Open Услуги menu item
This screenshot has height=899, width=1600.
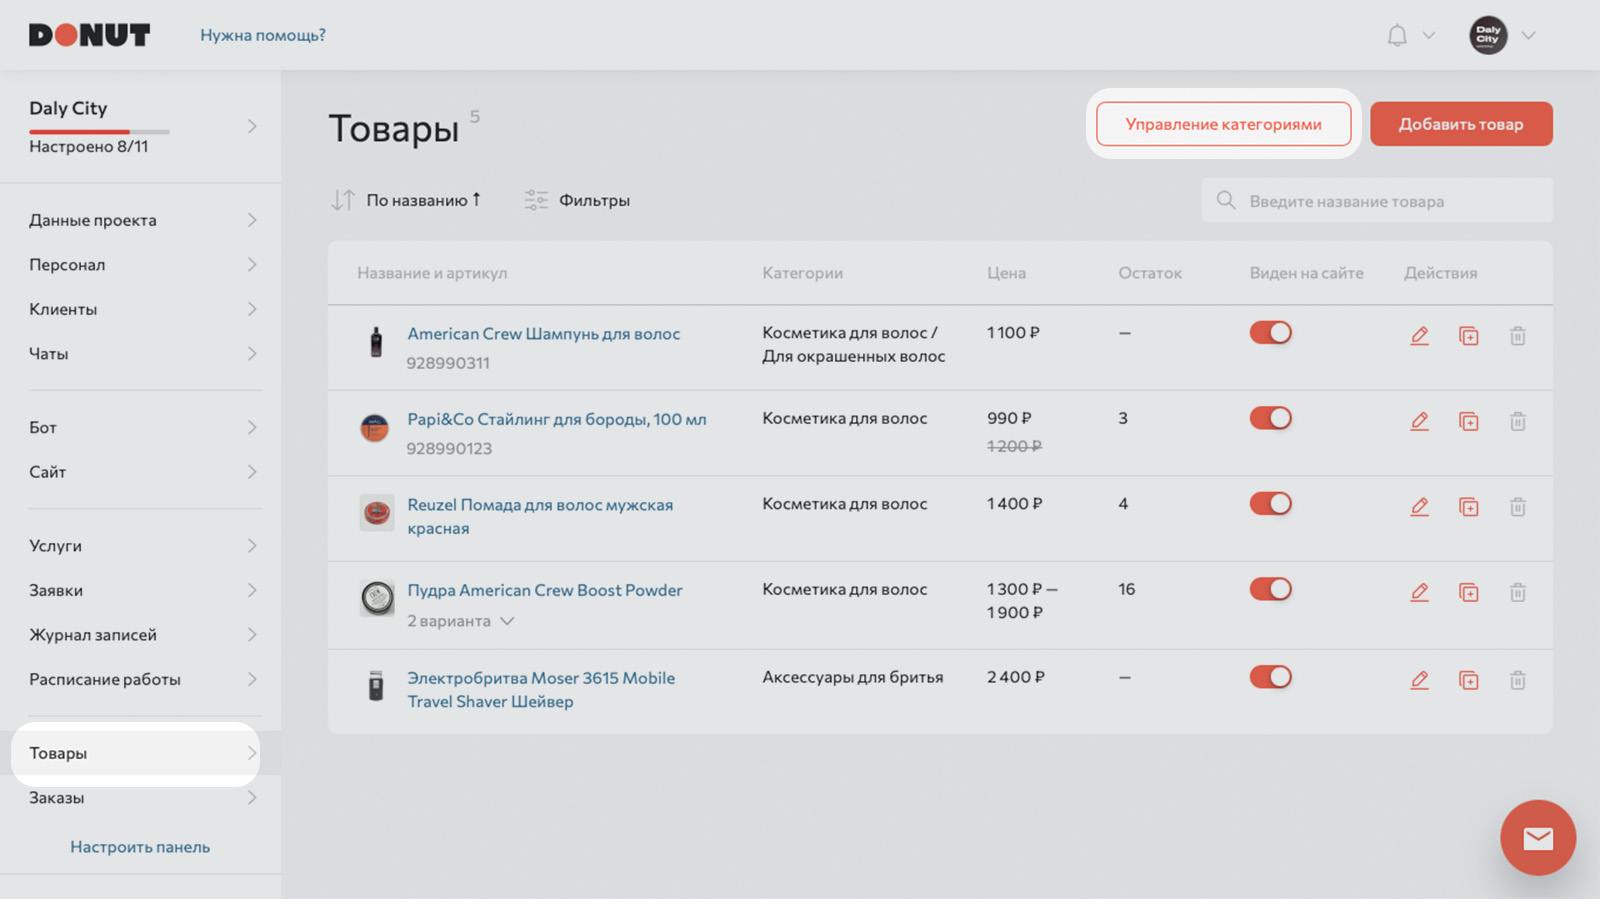[140, 546]
